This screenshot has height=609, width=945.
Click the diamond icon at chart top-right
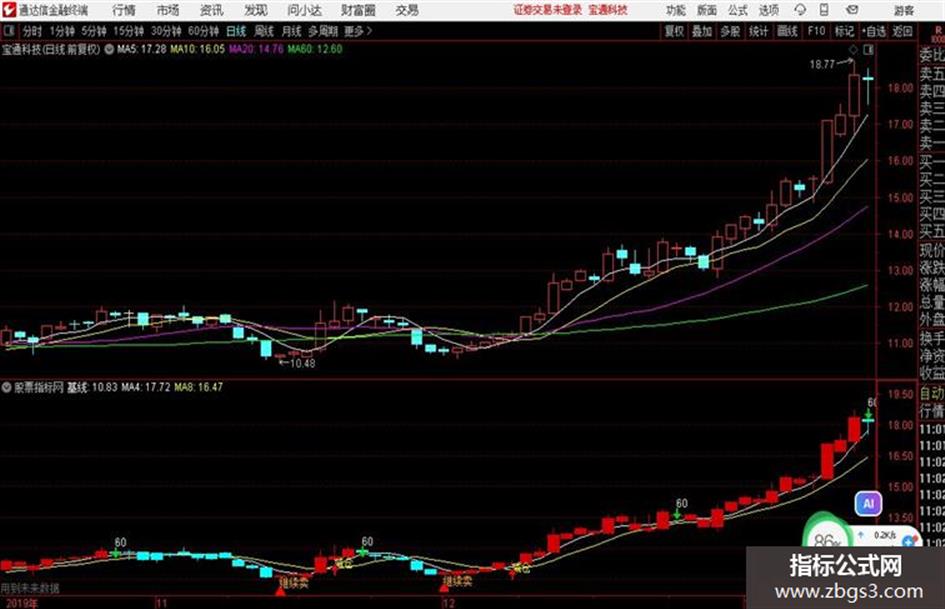(853, 49)
